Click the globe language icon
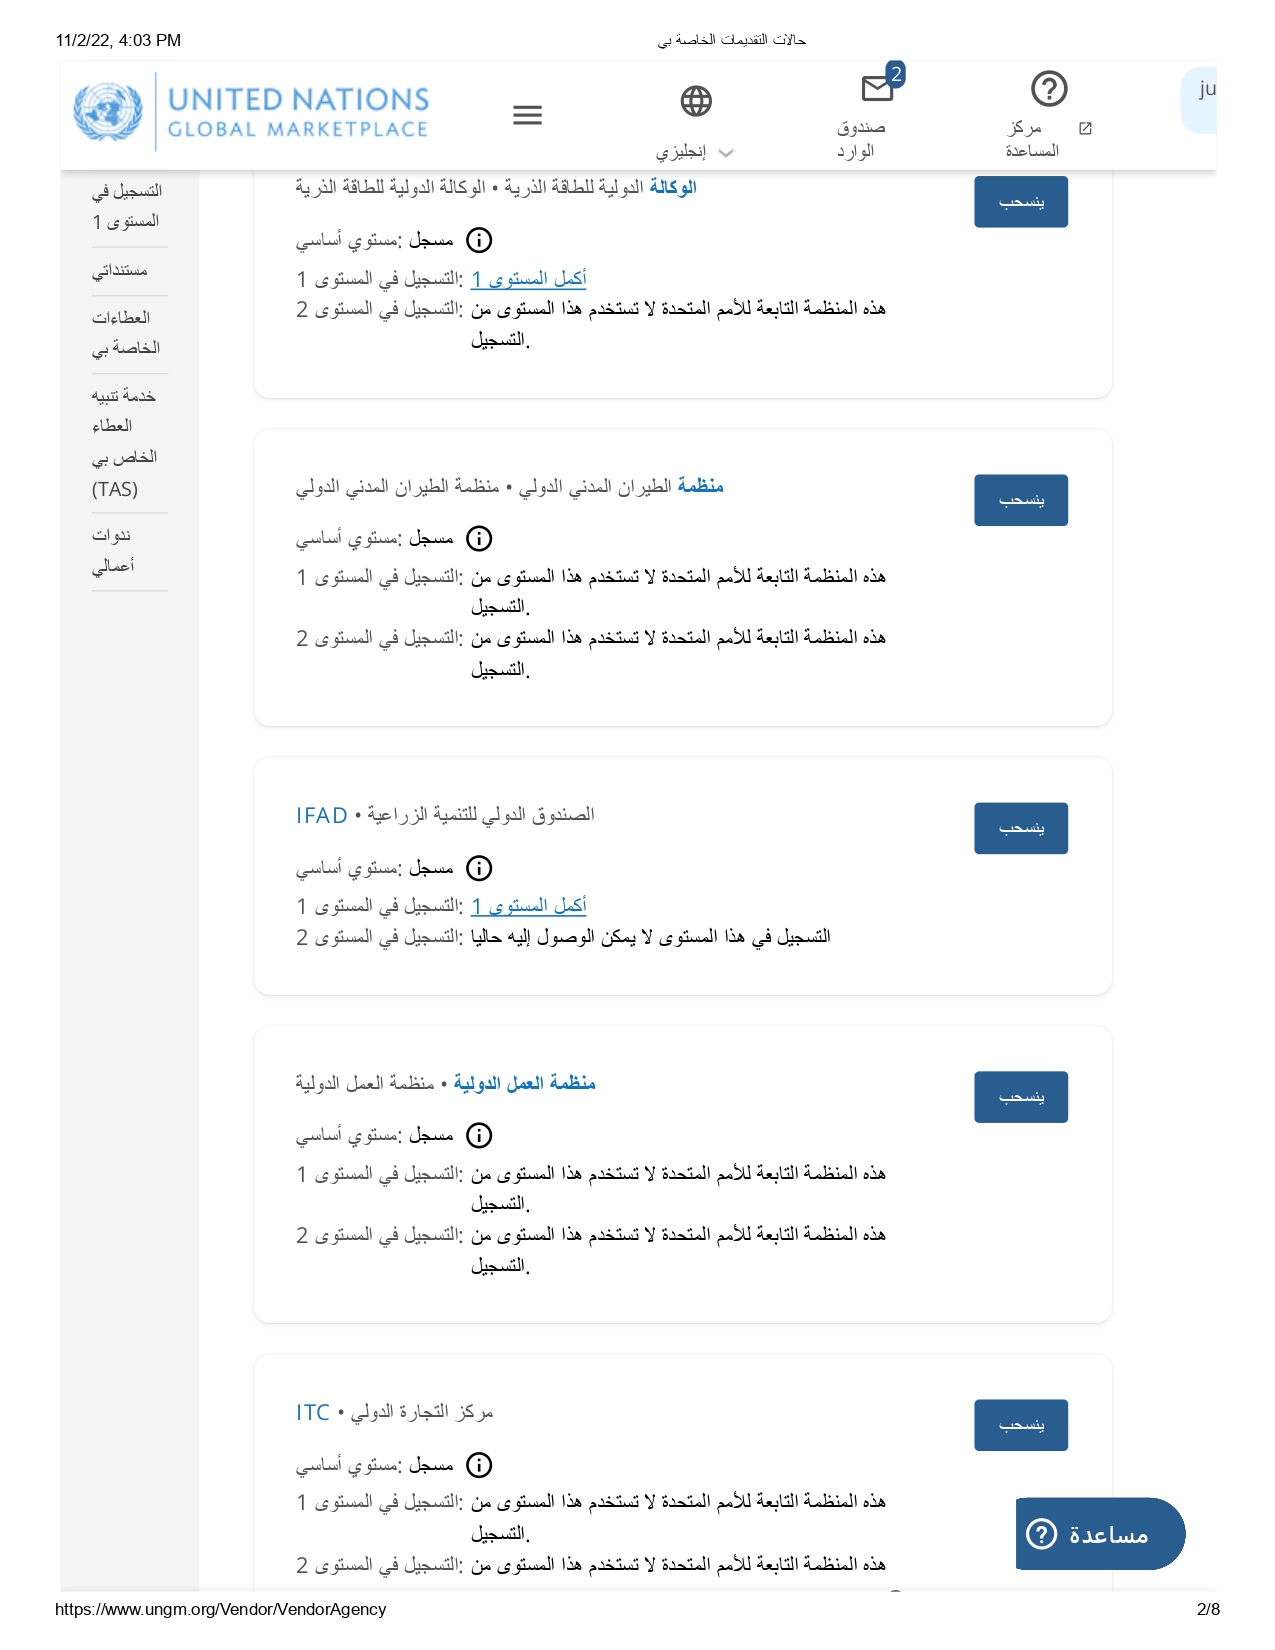 (x=696, y=101)
